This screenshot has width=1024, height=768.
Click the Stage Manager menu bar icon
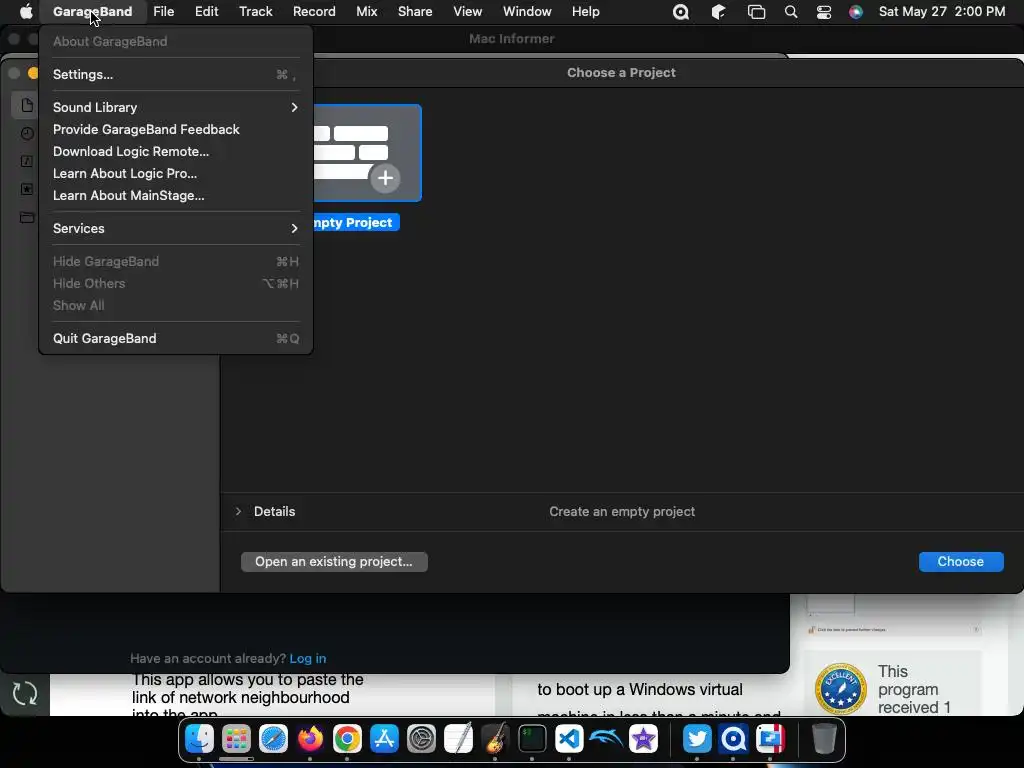756,12
